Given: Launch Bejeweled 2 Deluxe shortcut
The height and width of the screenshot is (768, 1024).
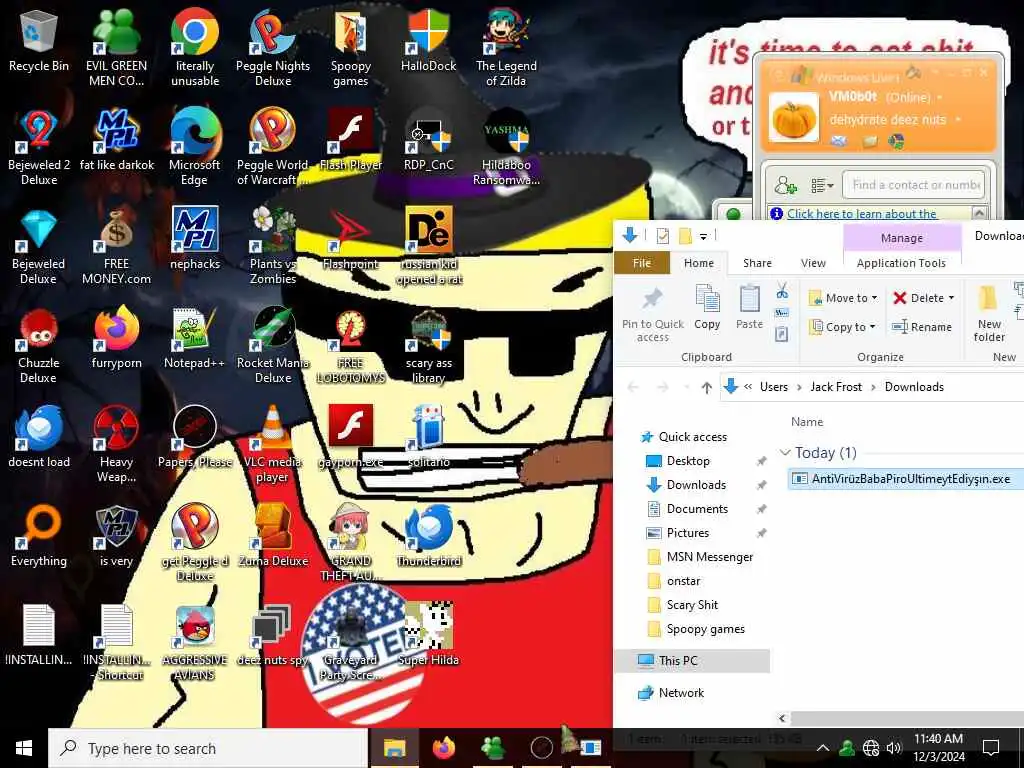Looking at the screenshot, I should 39,148.
